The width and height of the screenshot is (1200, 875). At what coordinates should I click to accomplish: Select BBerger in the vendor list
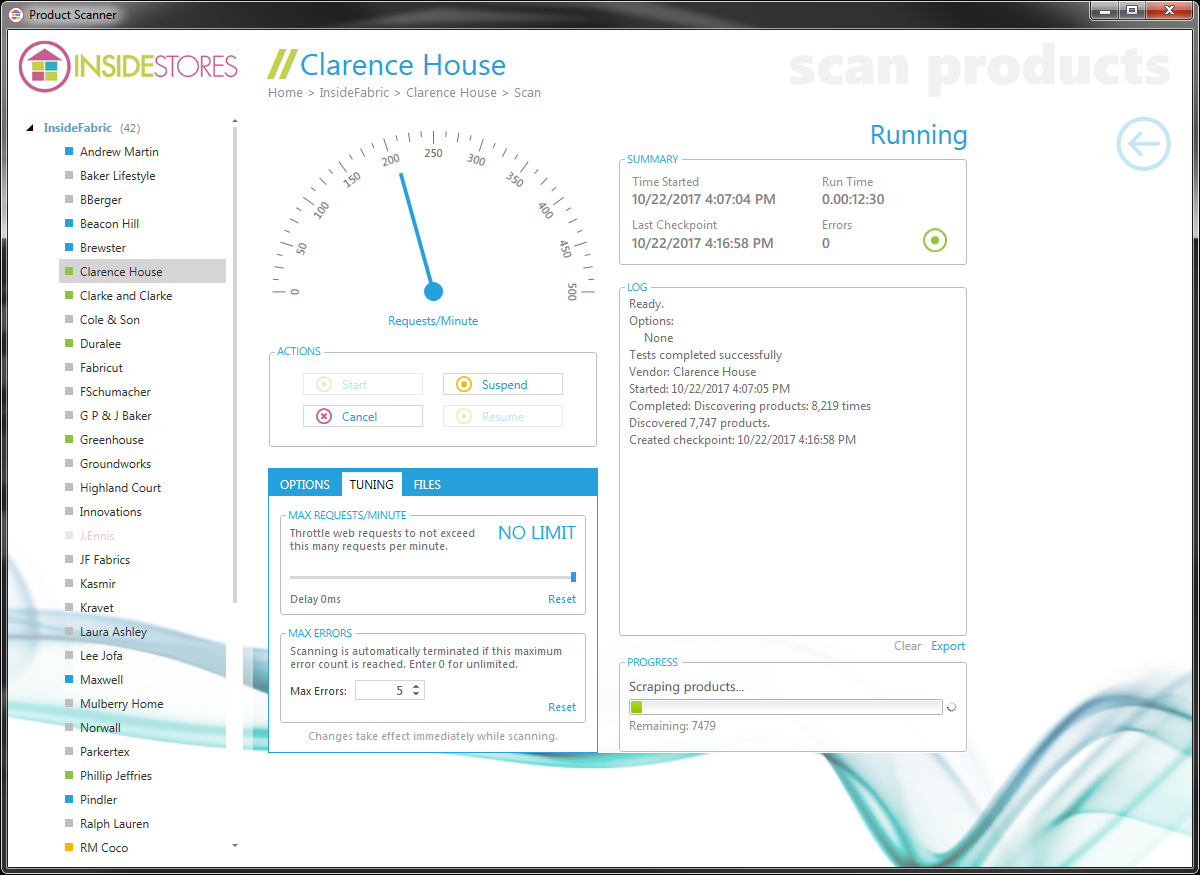(101, 200)
